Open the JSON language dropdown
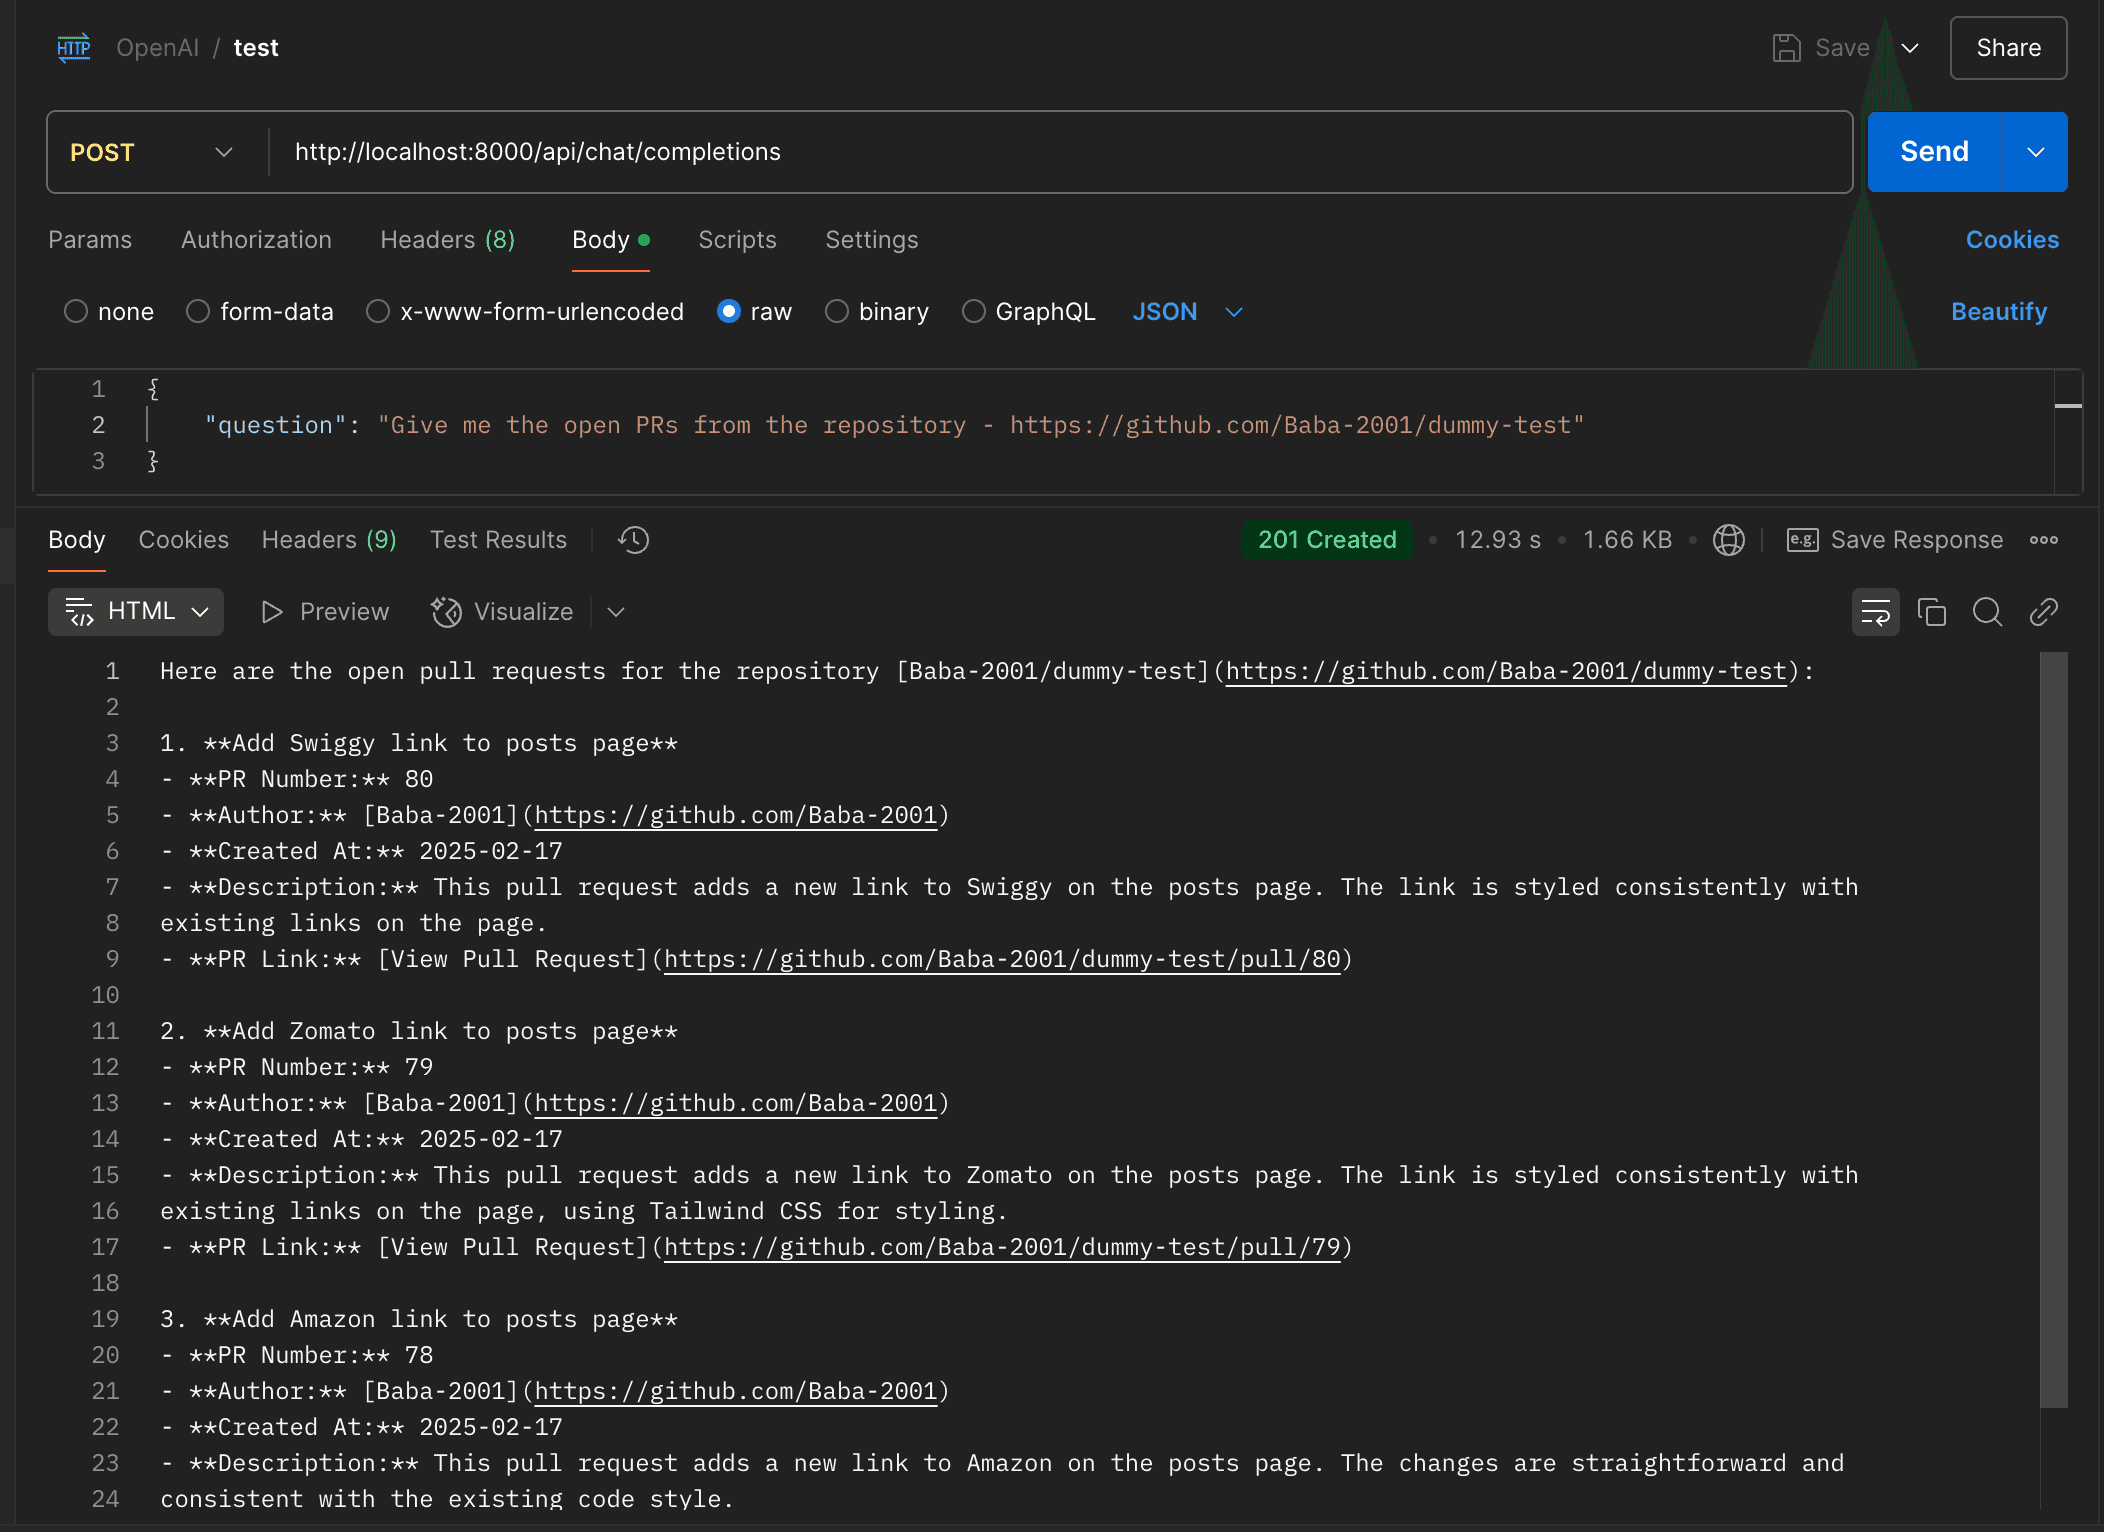Image resolution: width=2104 pixels, height=1532 pixels. coord(1186,311)
